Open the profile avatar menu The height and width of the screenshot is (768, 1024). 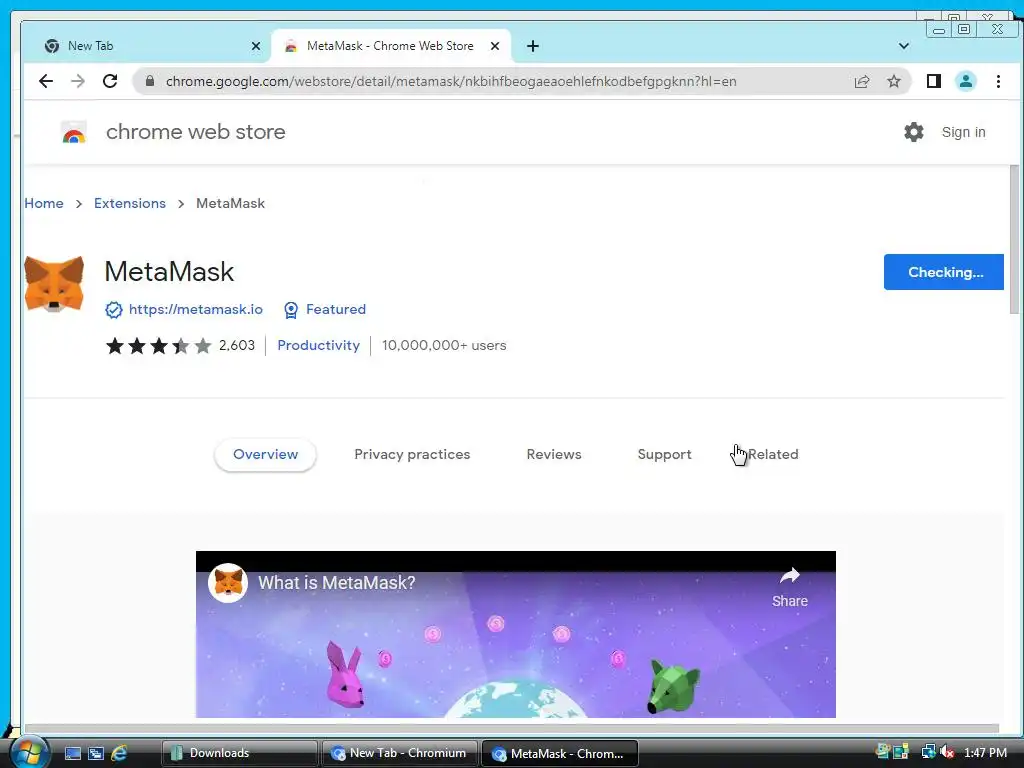pyautogui.click(x=965, y=81)
